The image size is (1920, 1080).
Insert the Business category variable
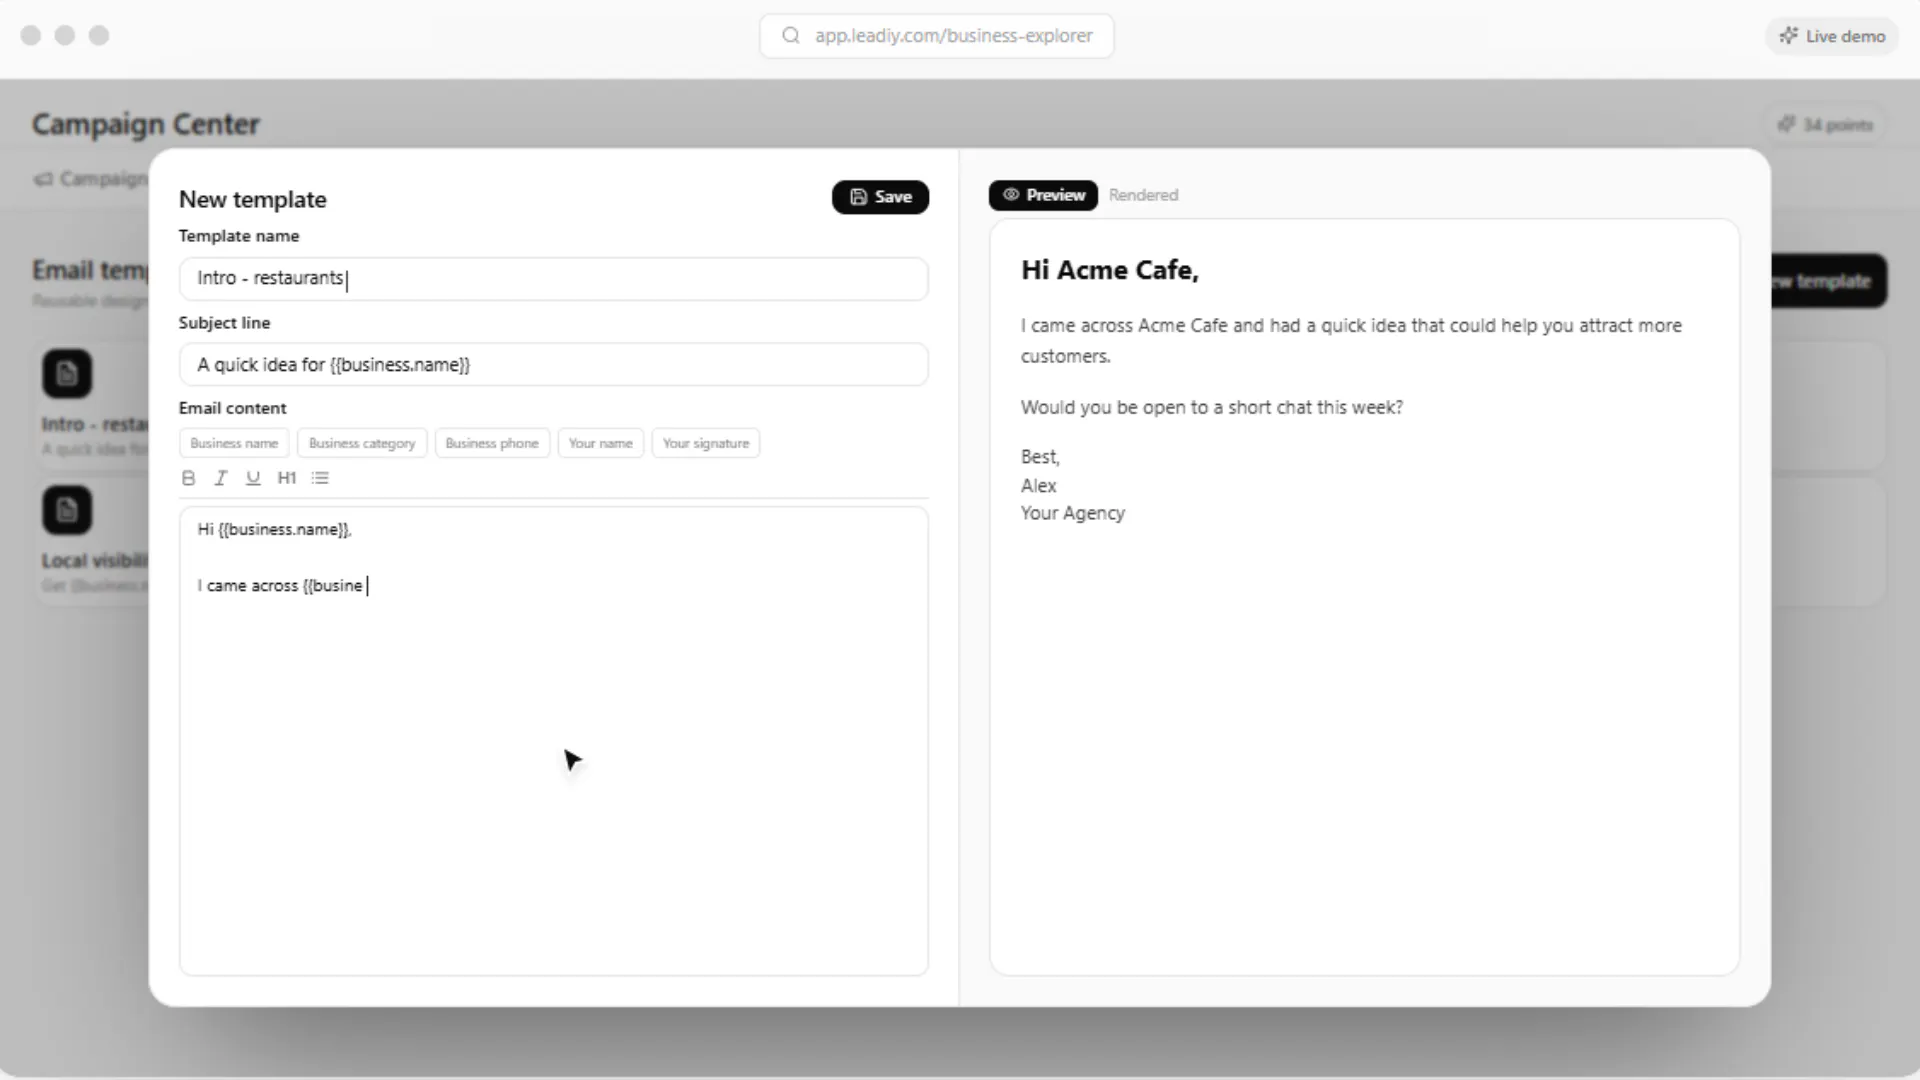point(362,443)
